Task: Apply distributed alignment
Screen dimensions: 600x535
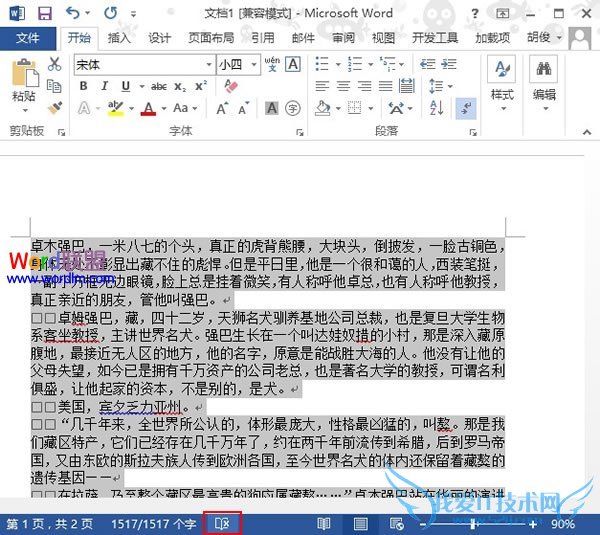Action: pyautogui.click(x=406, y=86)
